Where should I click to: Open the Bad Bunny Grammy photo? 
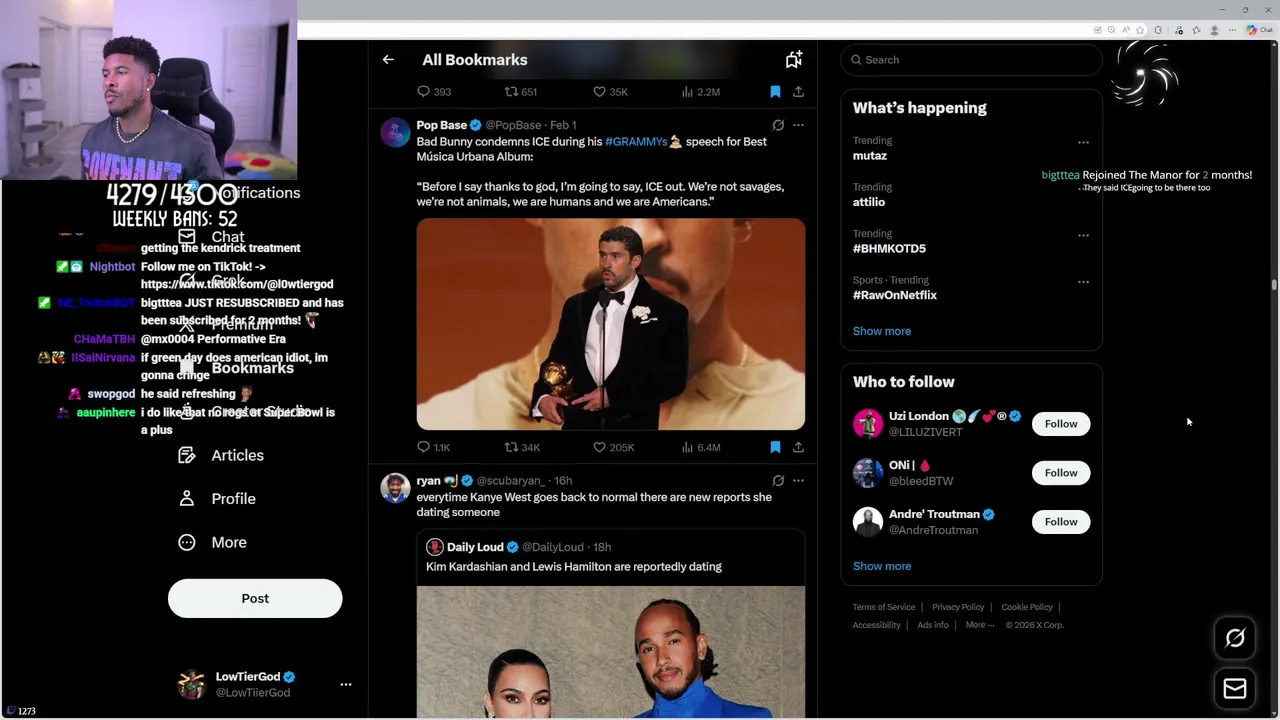pyautogui.click(x=610, y=324)
